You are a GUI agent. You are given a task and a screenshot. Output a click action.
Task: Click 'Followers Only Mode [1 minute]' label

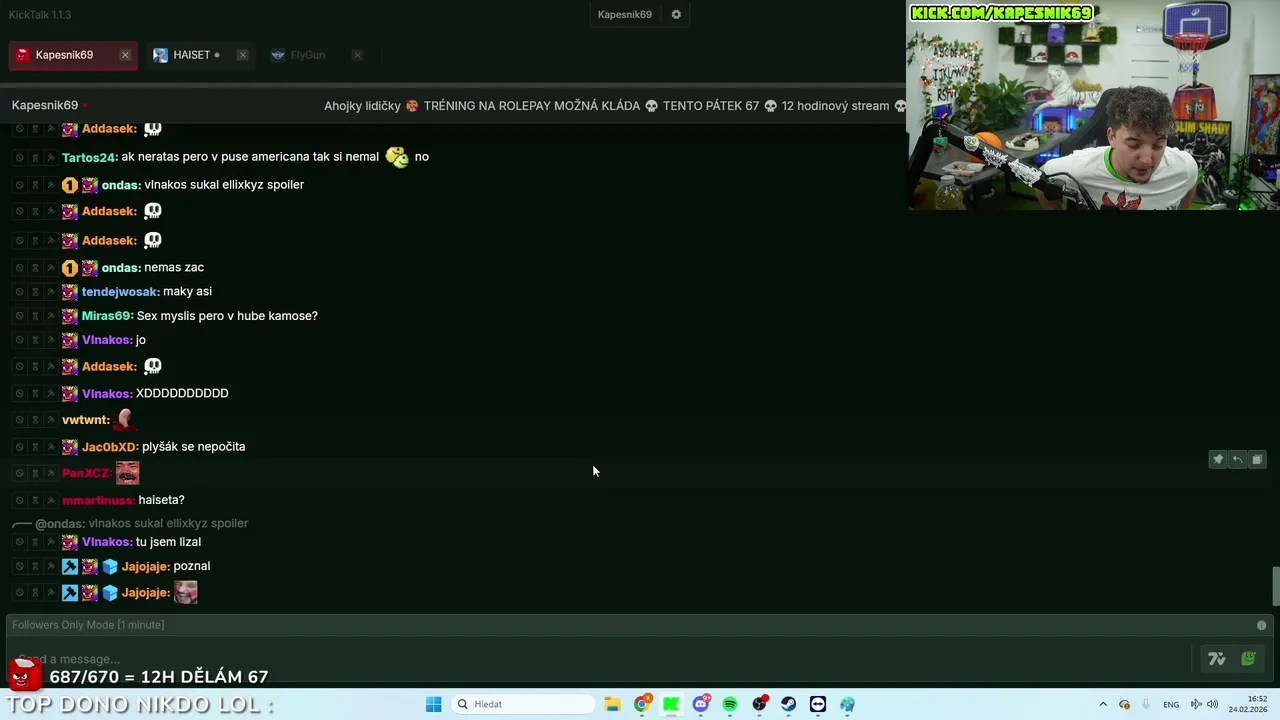[x=88, y=625]
